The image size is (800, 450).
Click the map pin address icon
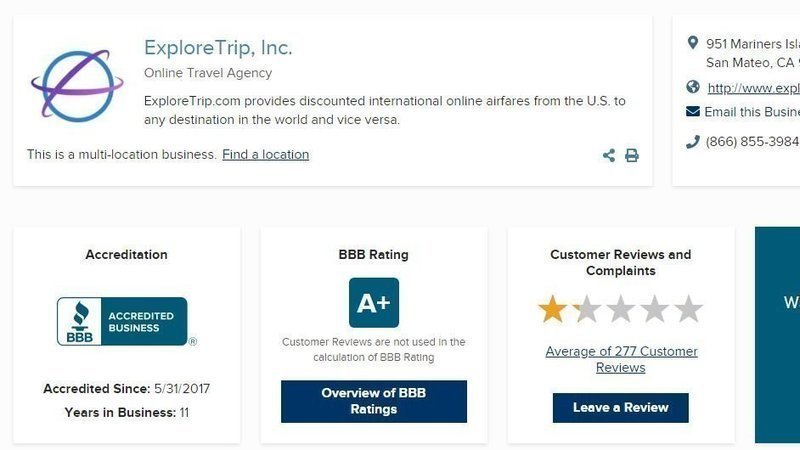692,43
